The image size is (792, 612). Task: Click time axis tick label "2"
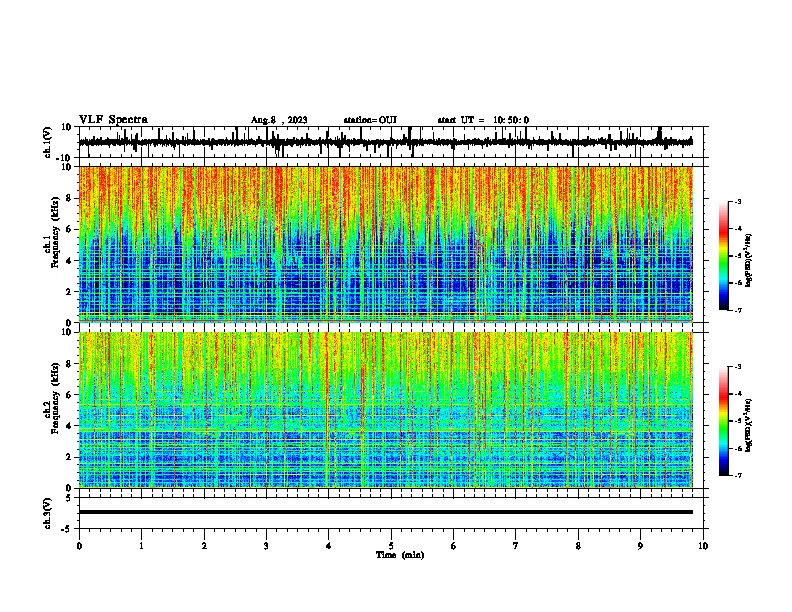pos(204,546)
